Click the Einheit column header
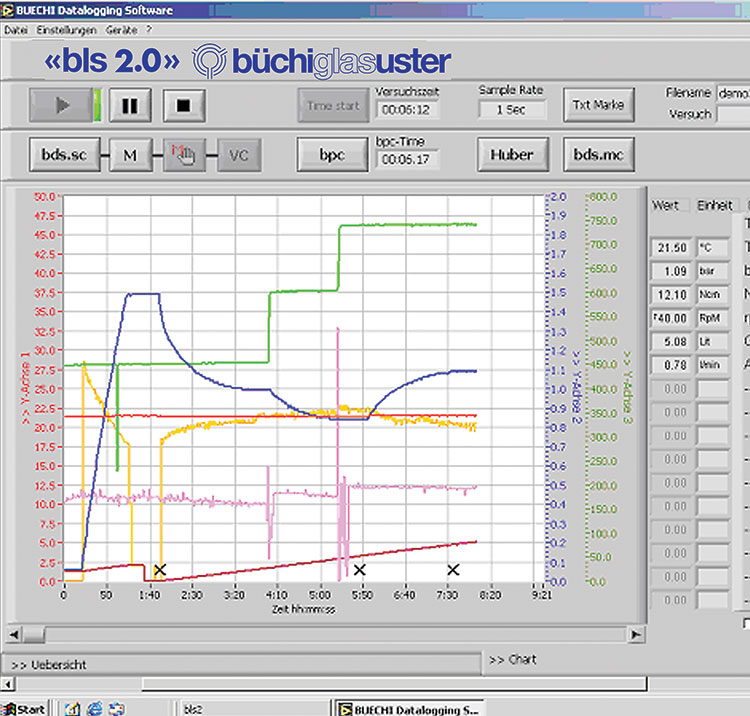 coord(715,206)
